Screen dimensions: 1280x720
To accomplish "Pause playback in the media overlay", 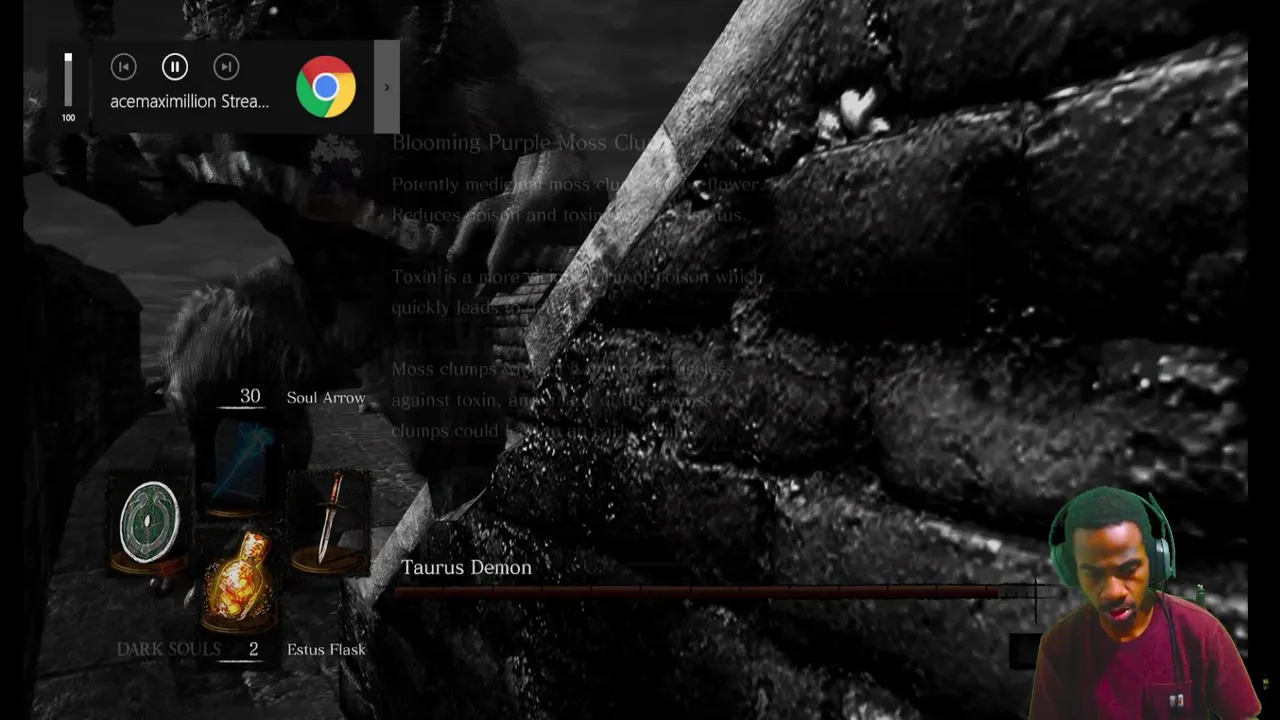I will tap(174, 67).
